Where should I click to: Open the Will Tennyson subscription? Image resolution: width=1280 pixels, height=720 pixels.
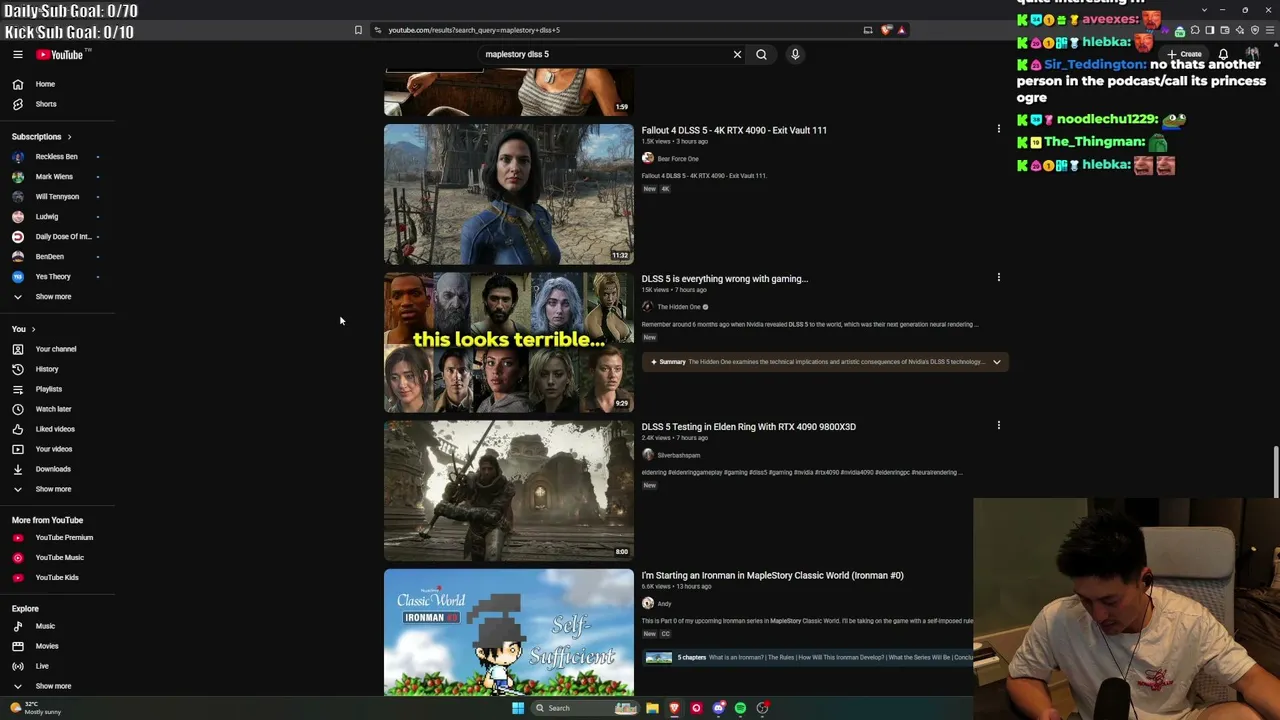click(x=58, y=197)
